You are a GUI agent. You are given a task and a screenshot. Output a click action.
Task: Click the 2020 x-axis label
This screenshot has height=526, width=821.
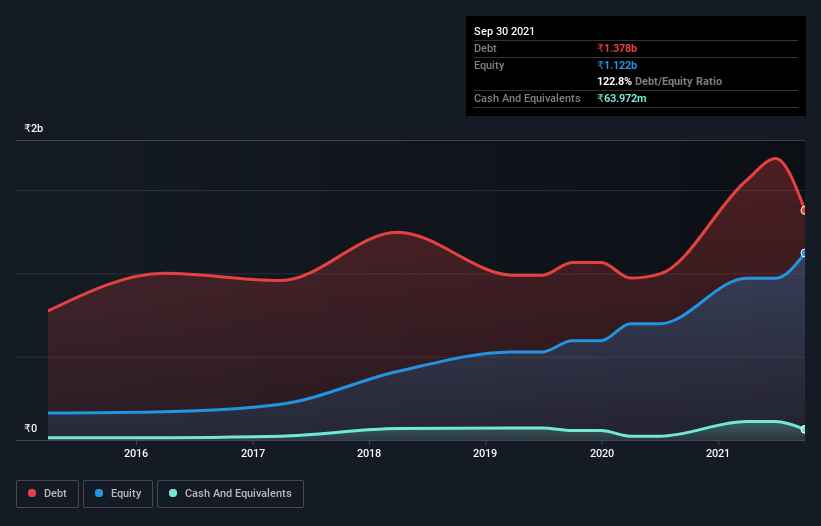(602, 453)
